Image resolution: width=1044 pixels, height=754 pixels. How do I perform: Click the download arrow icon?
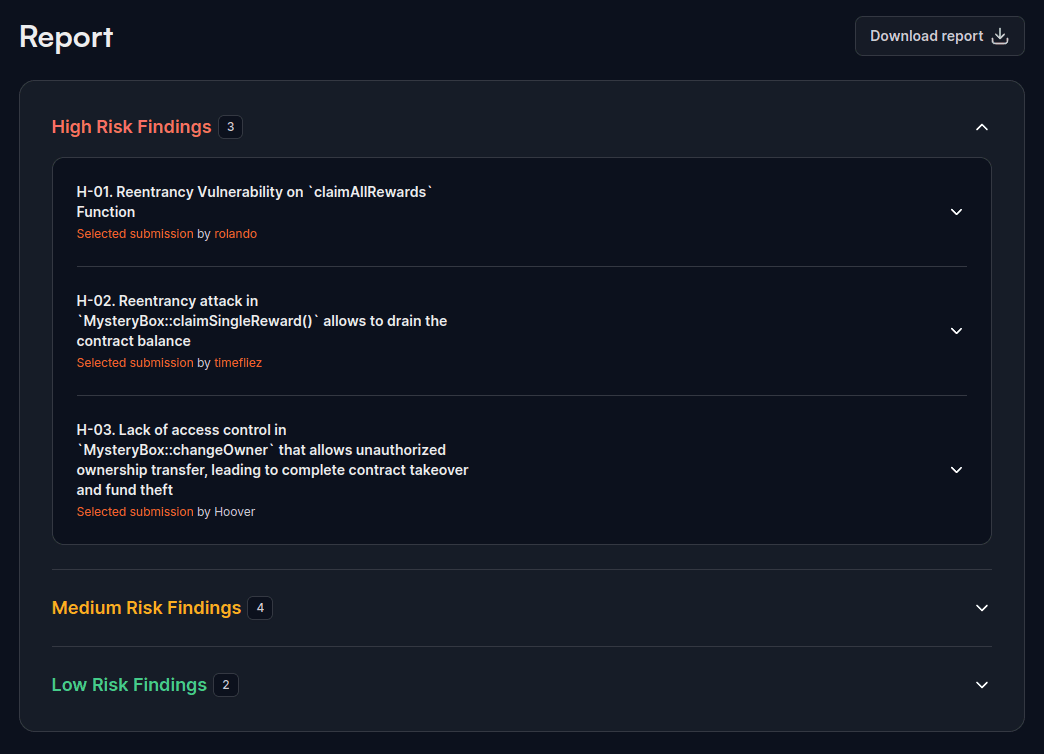click(1000, 36)
